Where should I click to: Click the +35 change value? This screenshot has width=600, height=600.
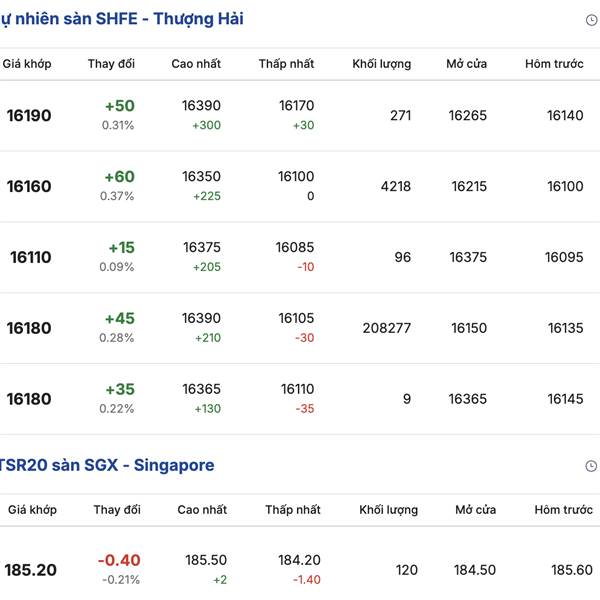118,390
